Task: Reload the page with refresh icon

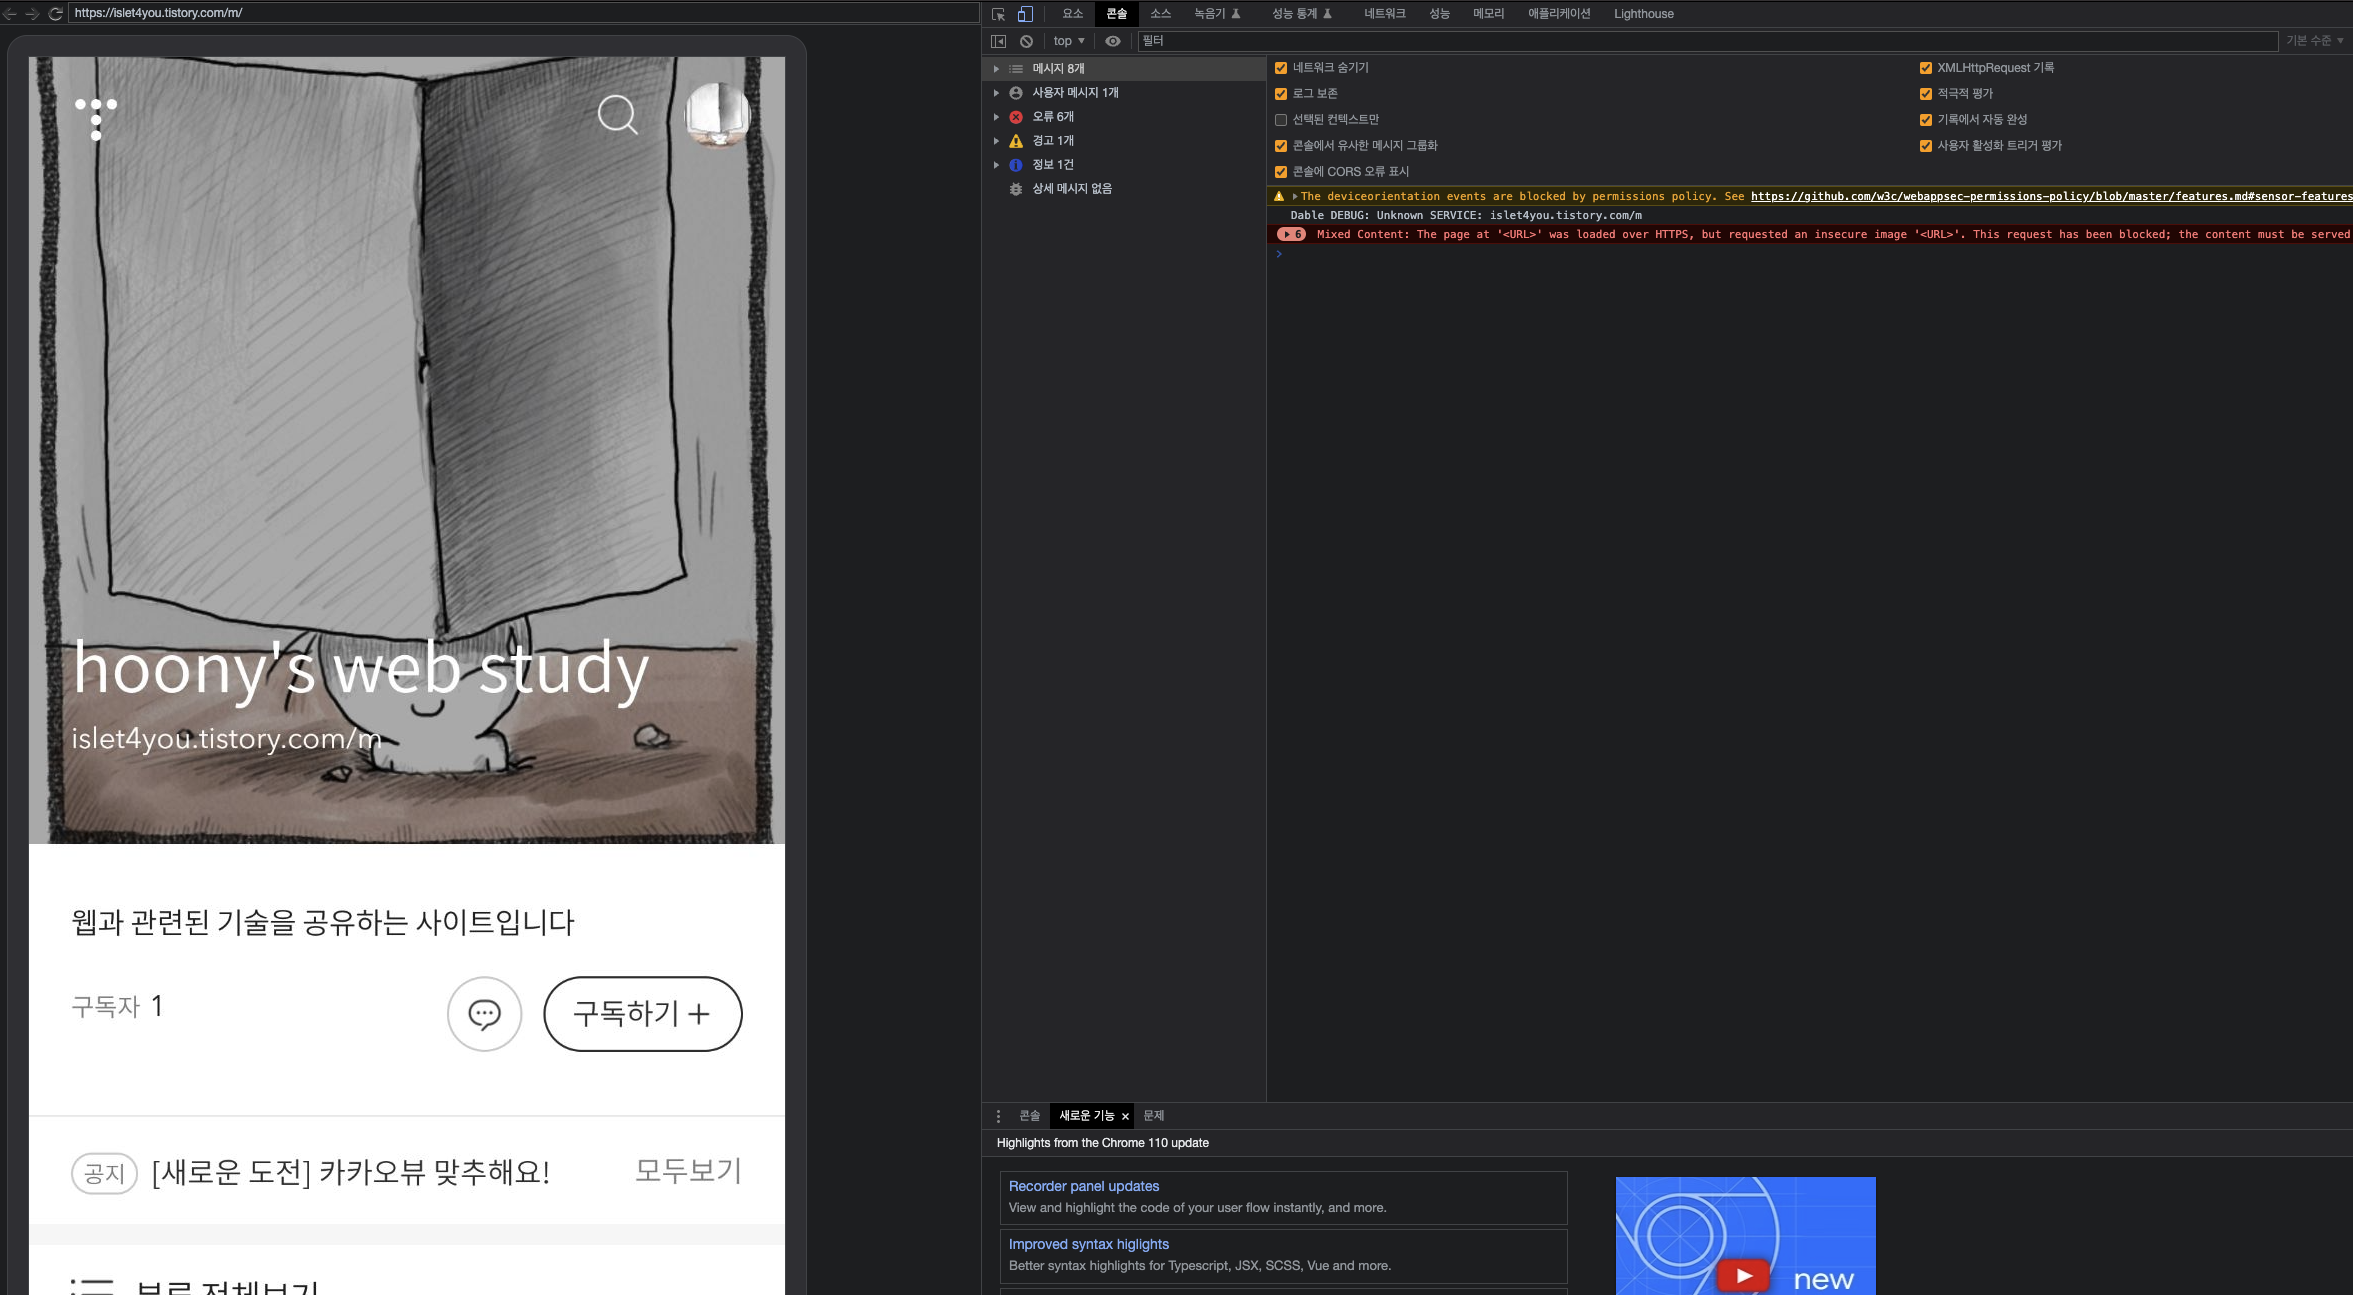Action: click(56, 13)
